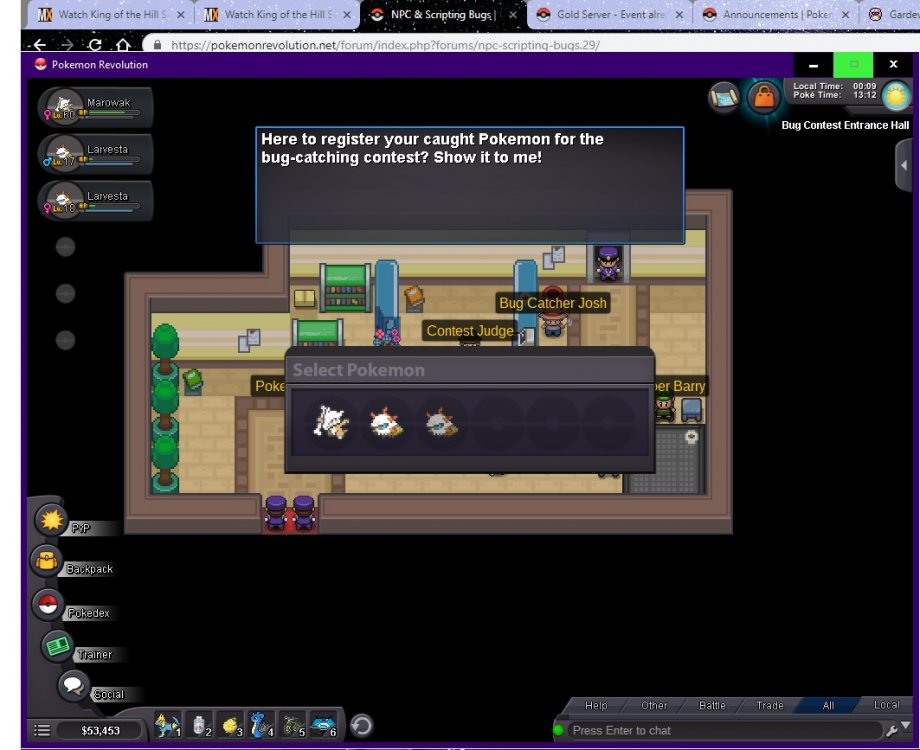The image size is (920, 750).
Task: Expand the right side panel arrow
Action: (x=904, y=165)
